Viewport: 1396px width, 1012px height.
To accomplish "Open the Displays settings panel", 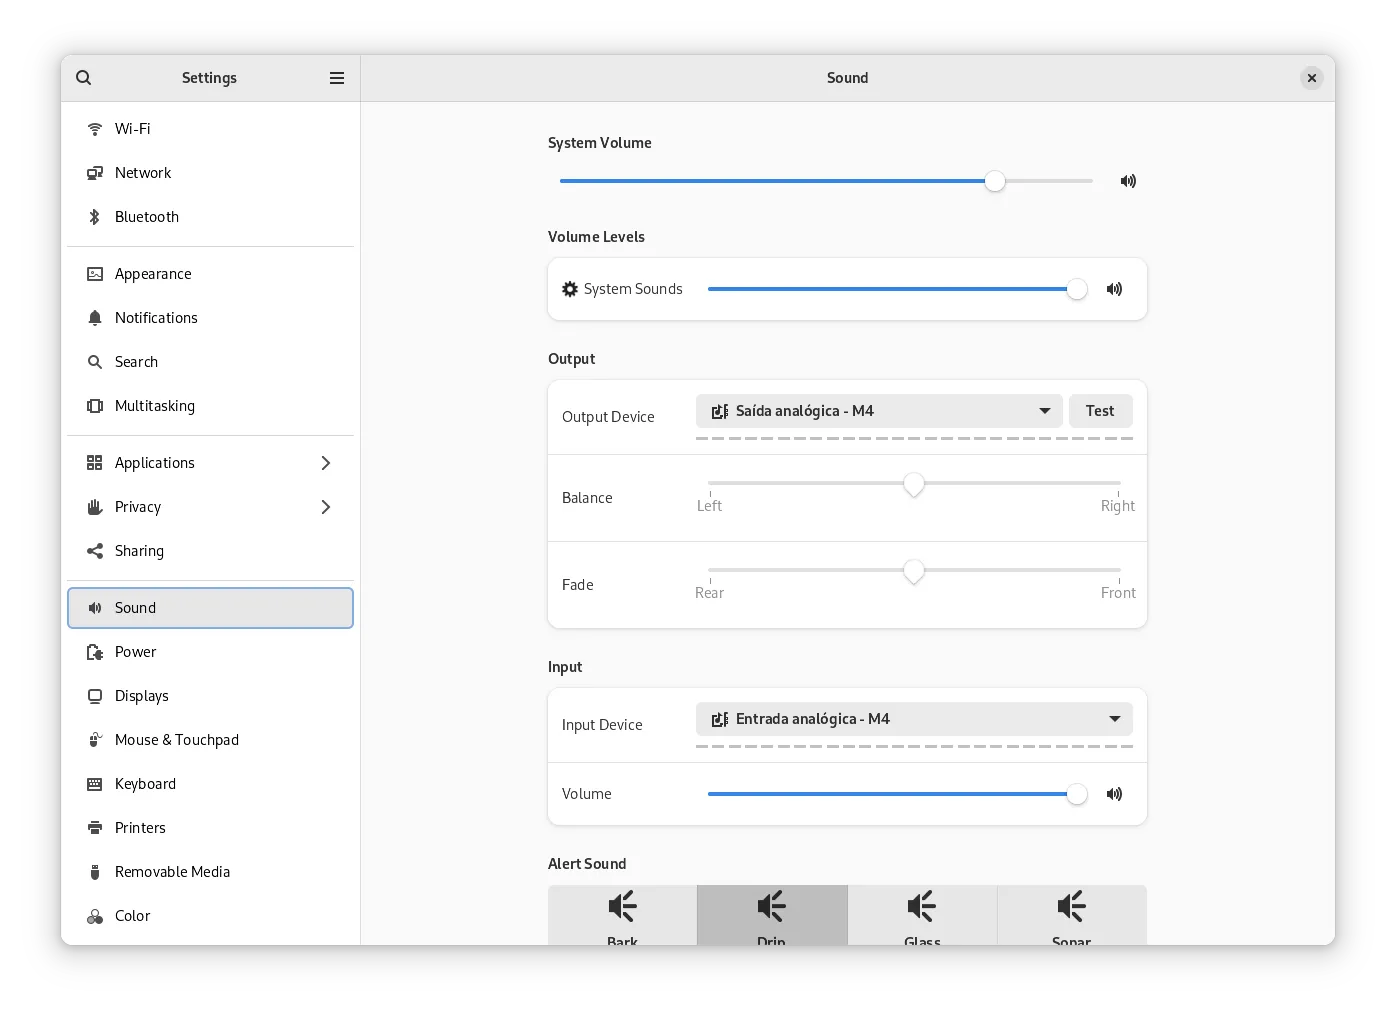I will [142, 696].
